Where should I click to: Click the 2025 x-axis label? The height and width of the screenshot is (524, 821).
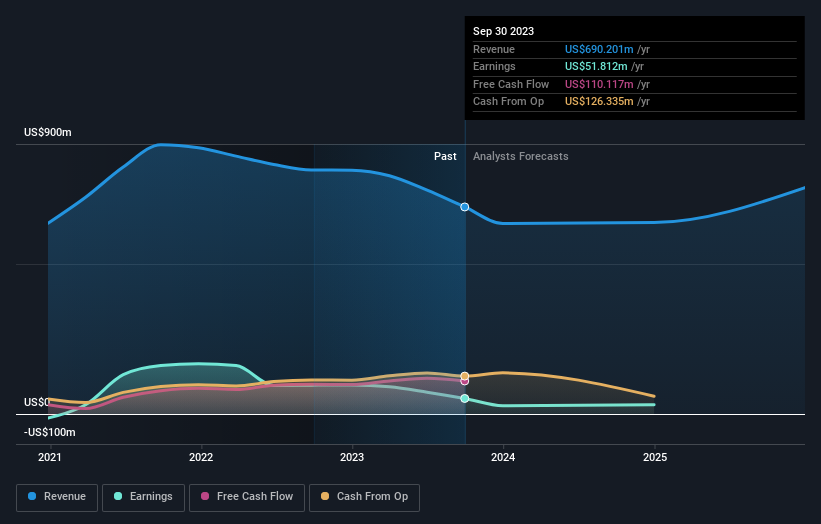point(655,458)
